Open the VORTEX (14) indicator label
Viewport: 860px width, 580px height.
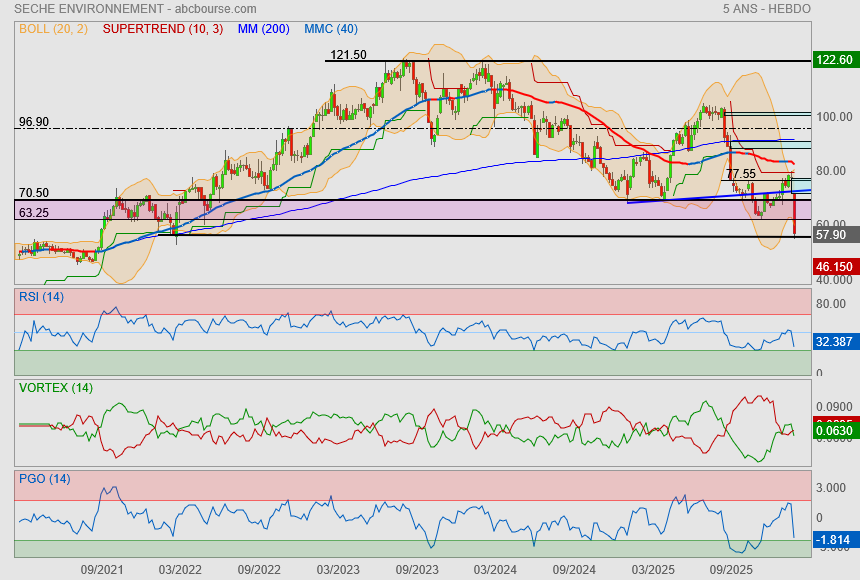(56, 387)
